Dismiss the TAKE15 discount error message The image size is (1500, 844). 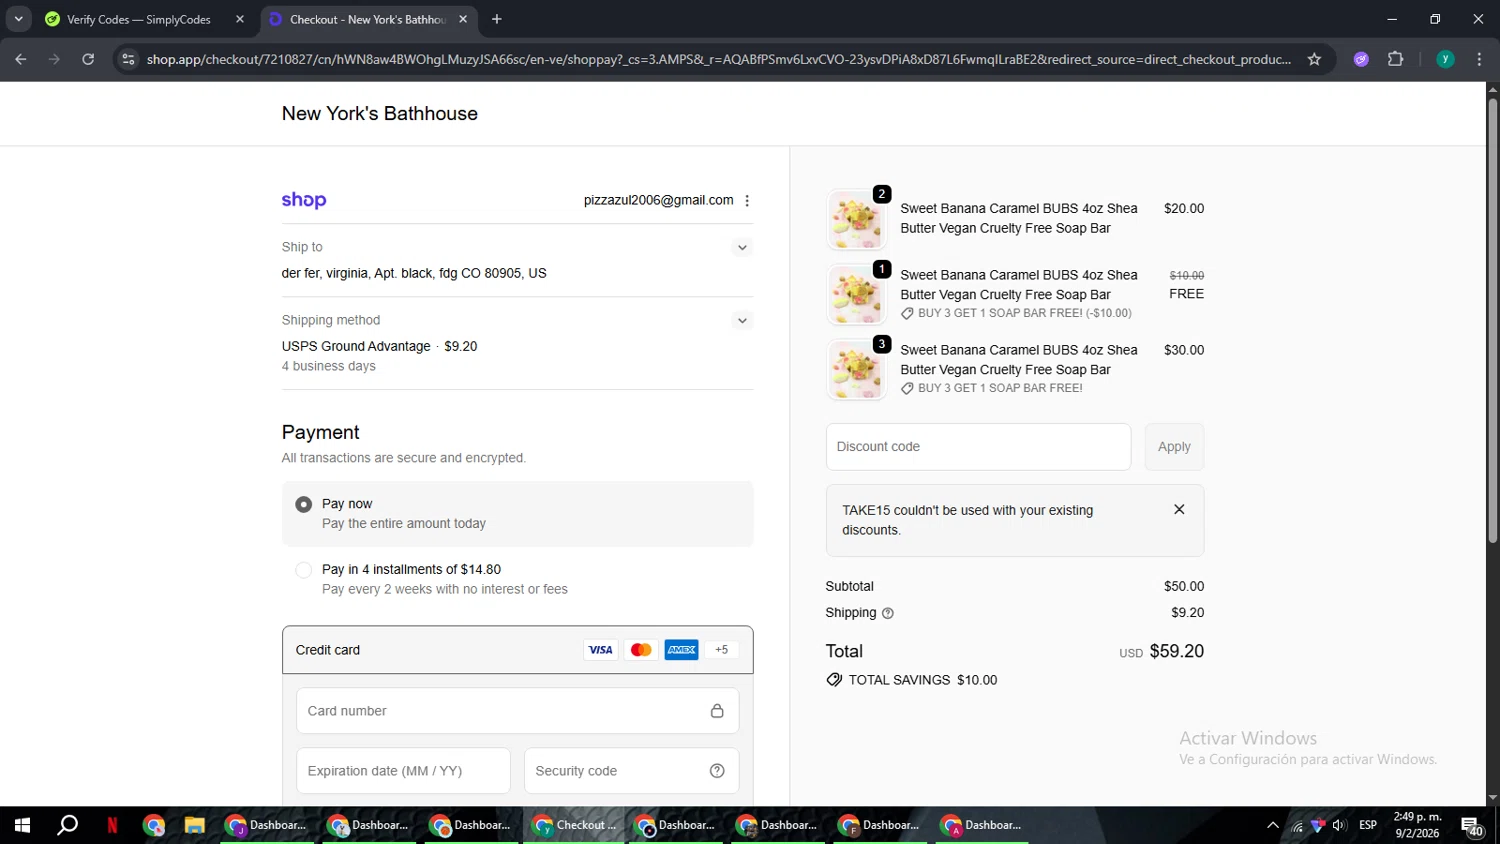[x=1179, y=509]
